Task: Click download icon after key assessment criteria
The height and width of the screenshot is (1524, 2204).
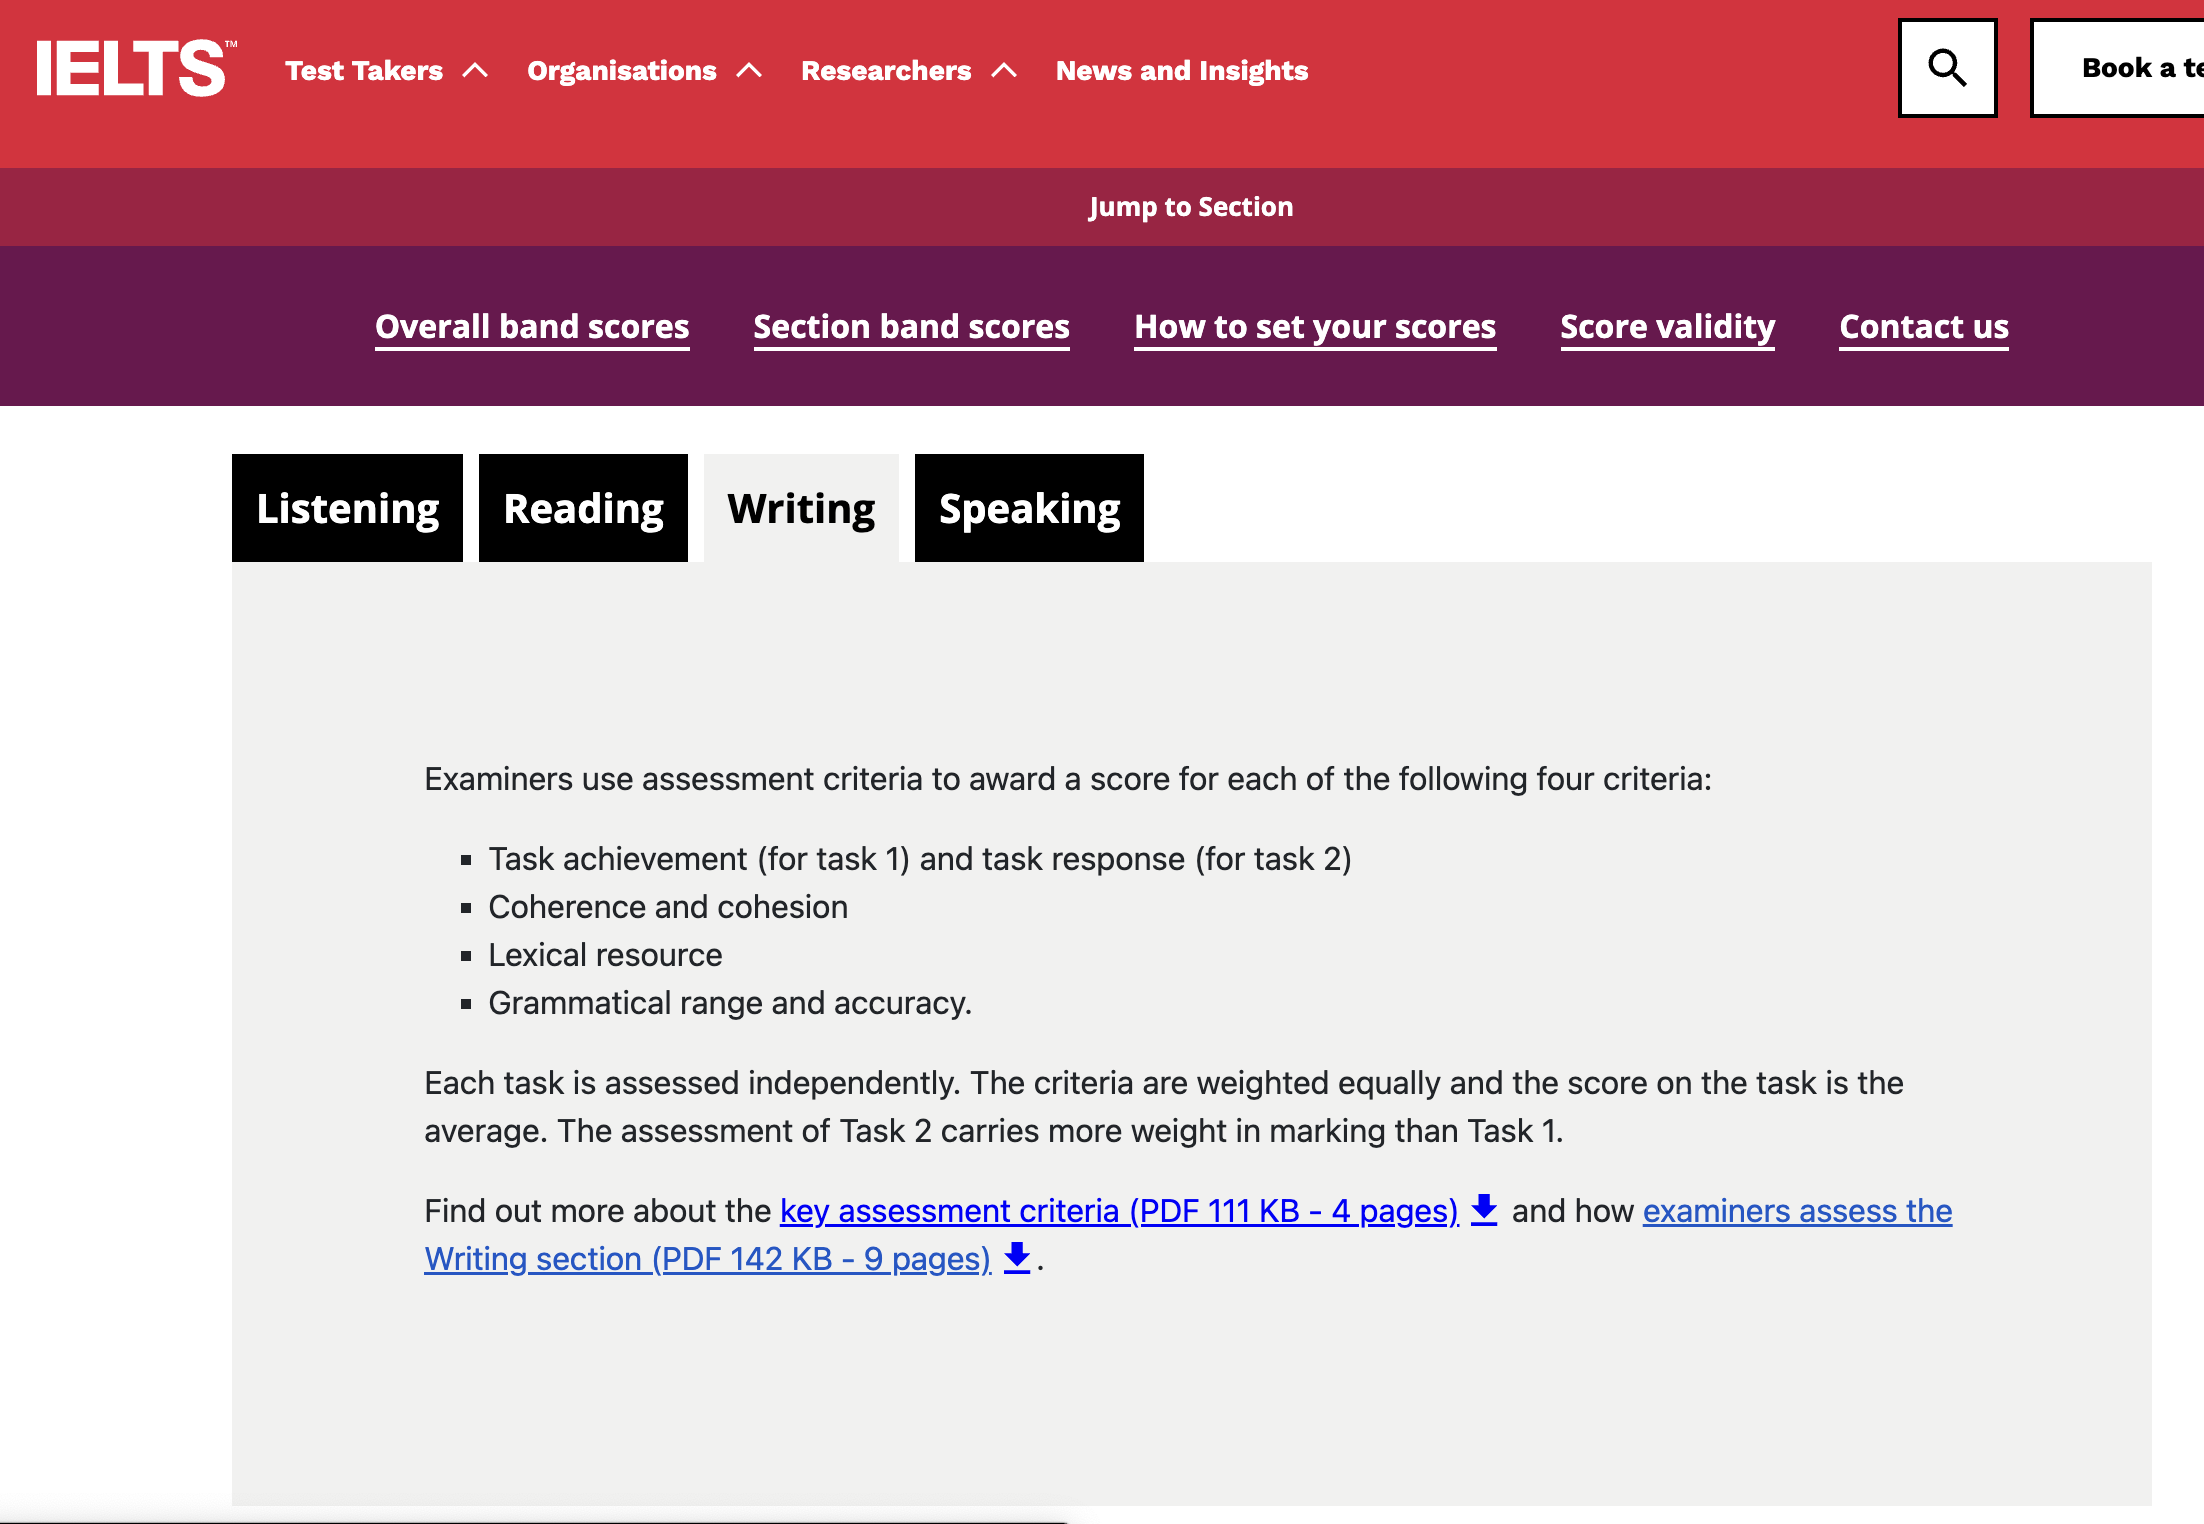Action: coord(1484,1209)
